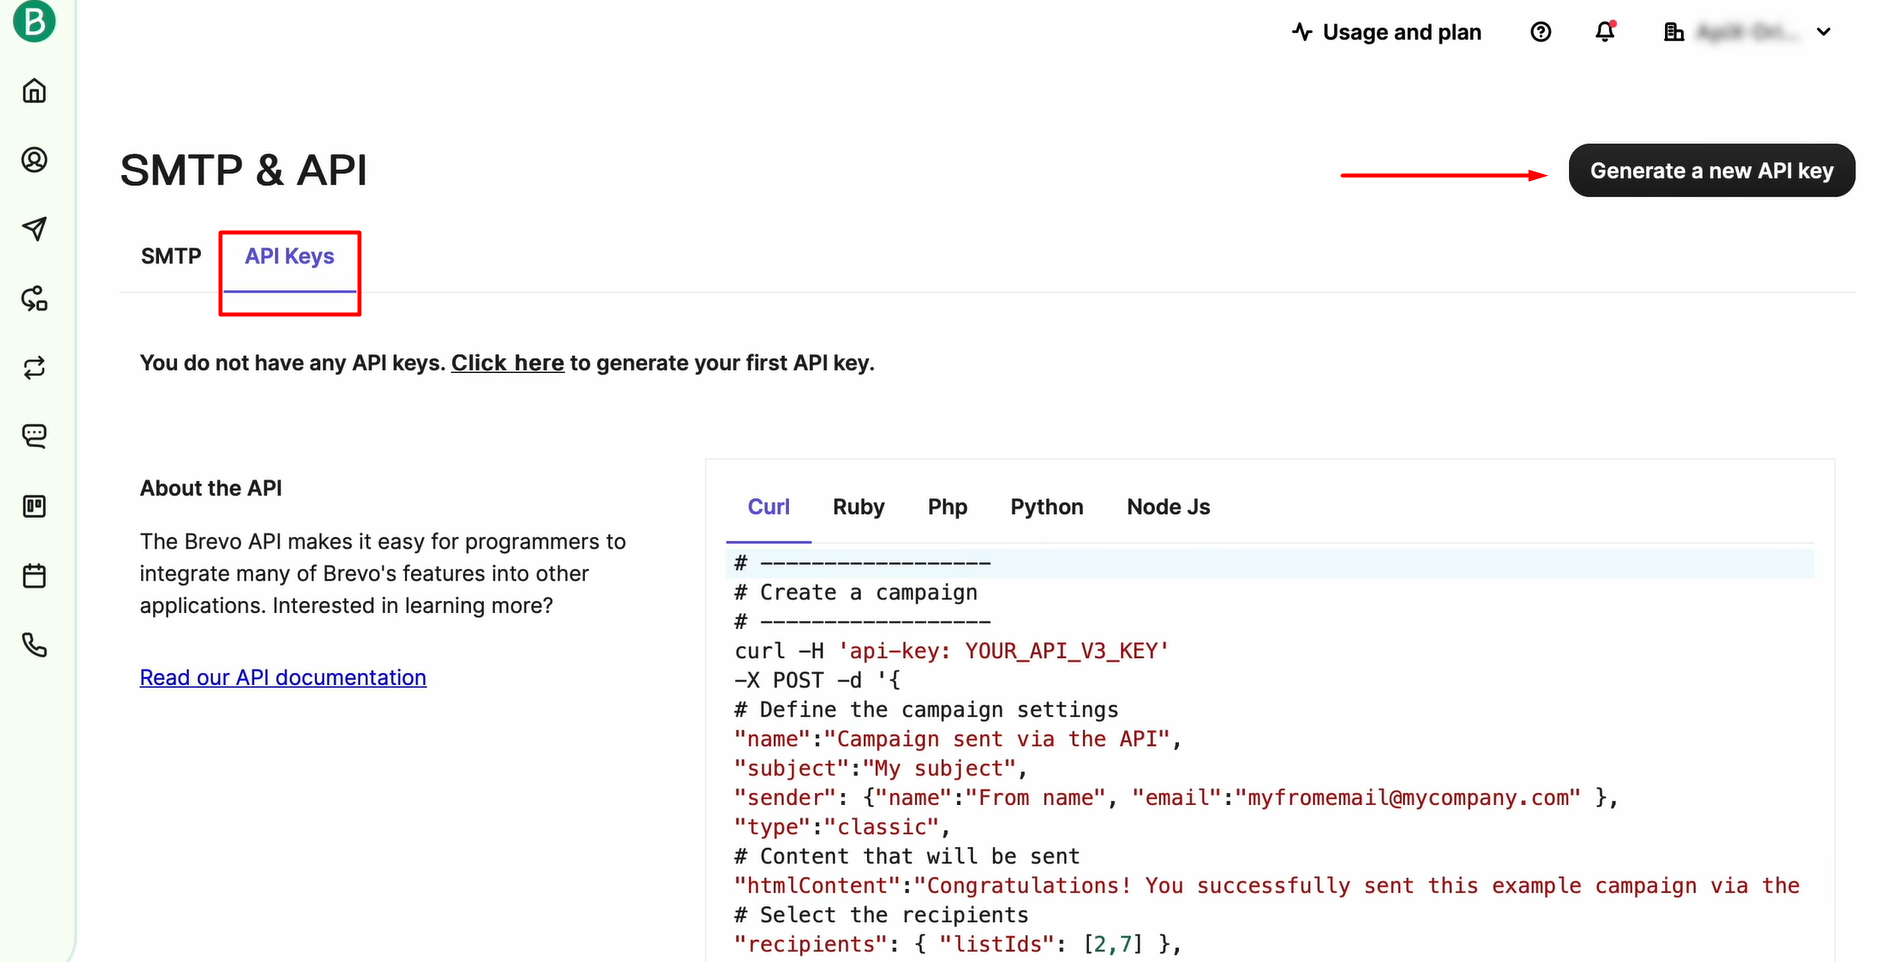Click the 'Click here' link
This screenshot has height=962, width=1888.
[508, 363]
